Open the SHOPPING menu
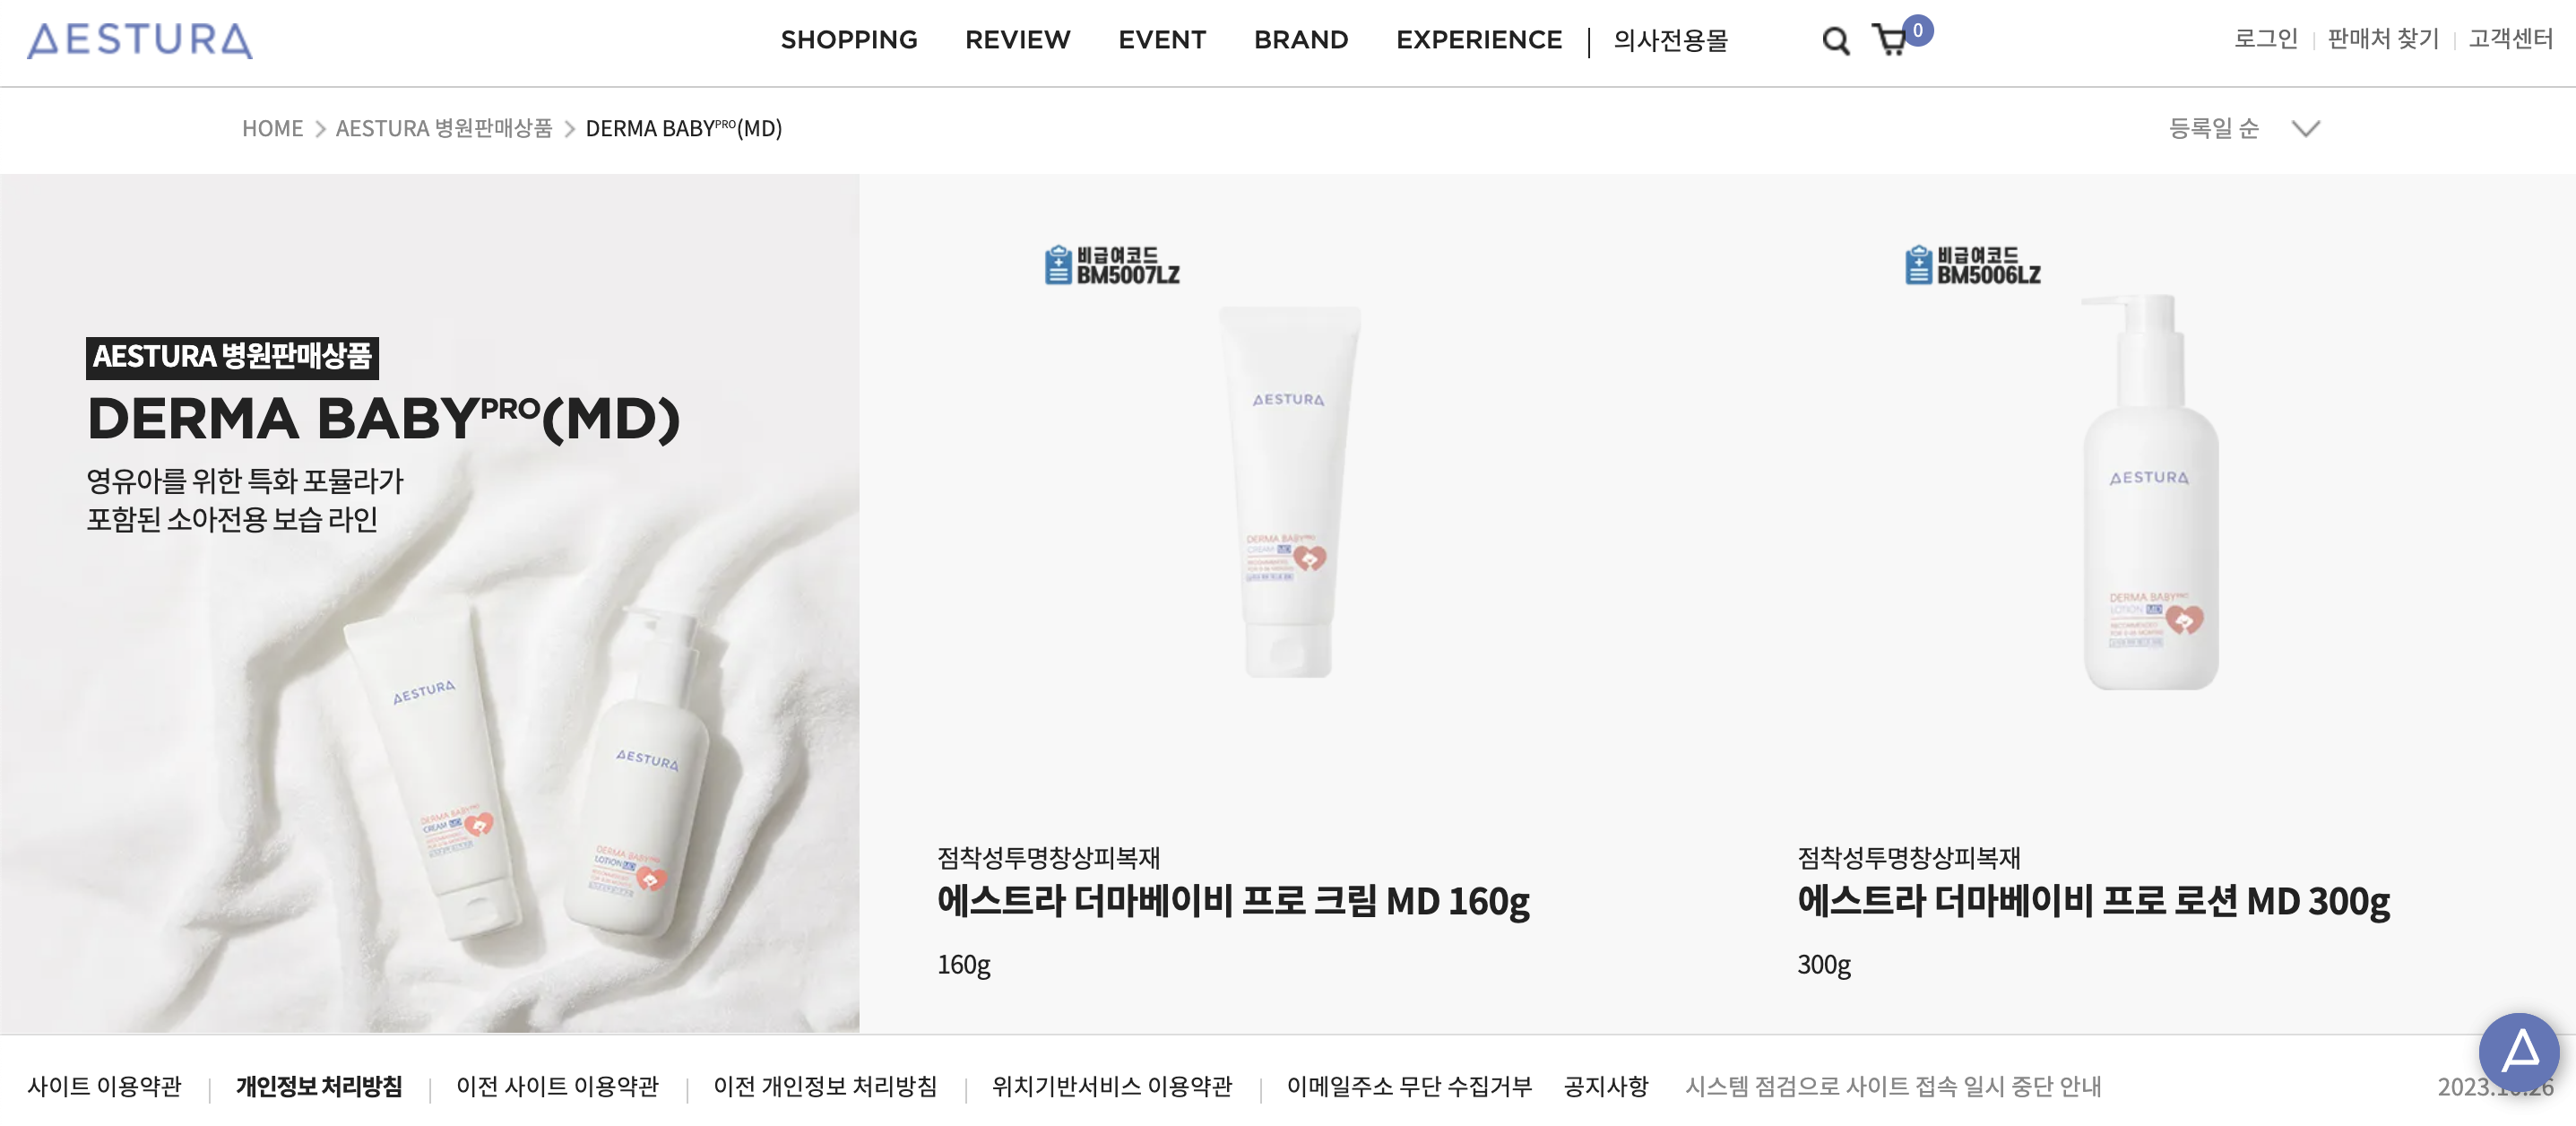 pos(849,40)
